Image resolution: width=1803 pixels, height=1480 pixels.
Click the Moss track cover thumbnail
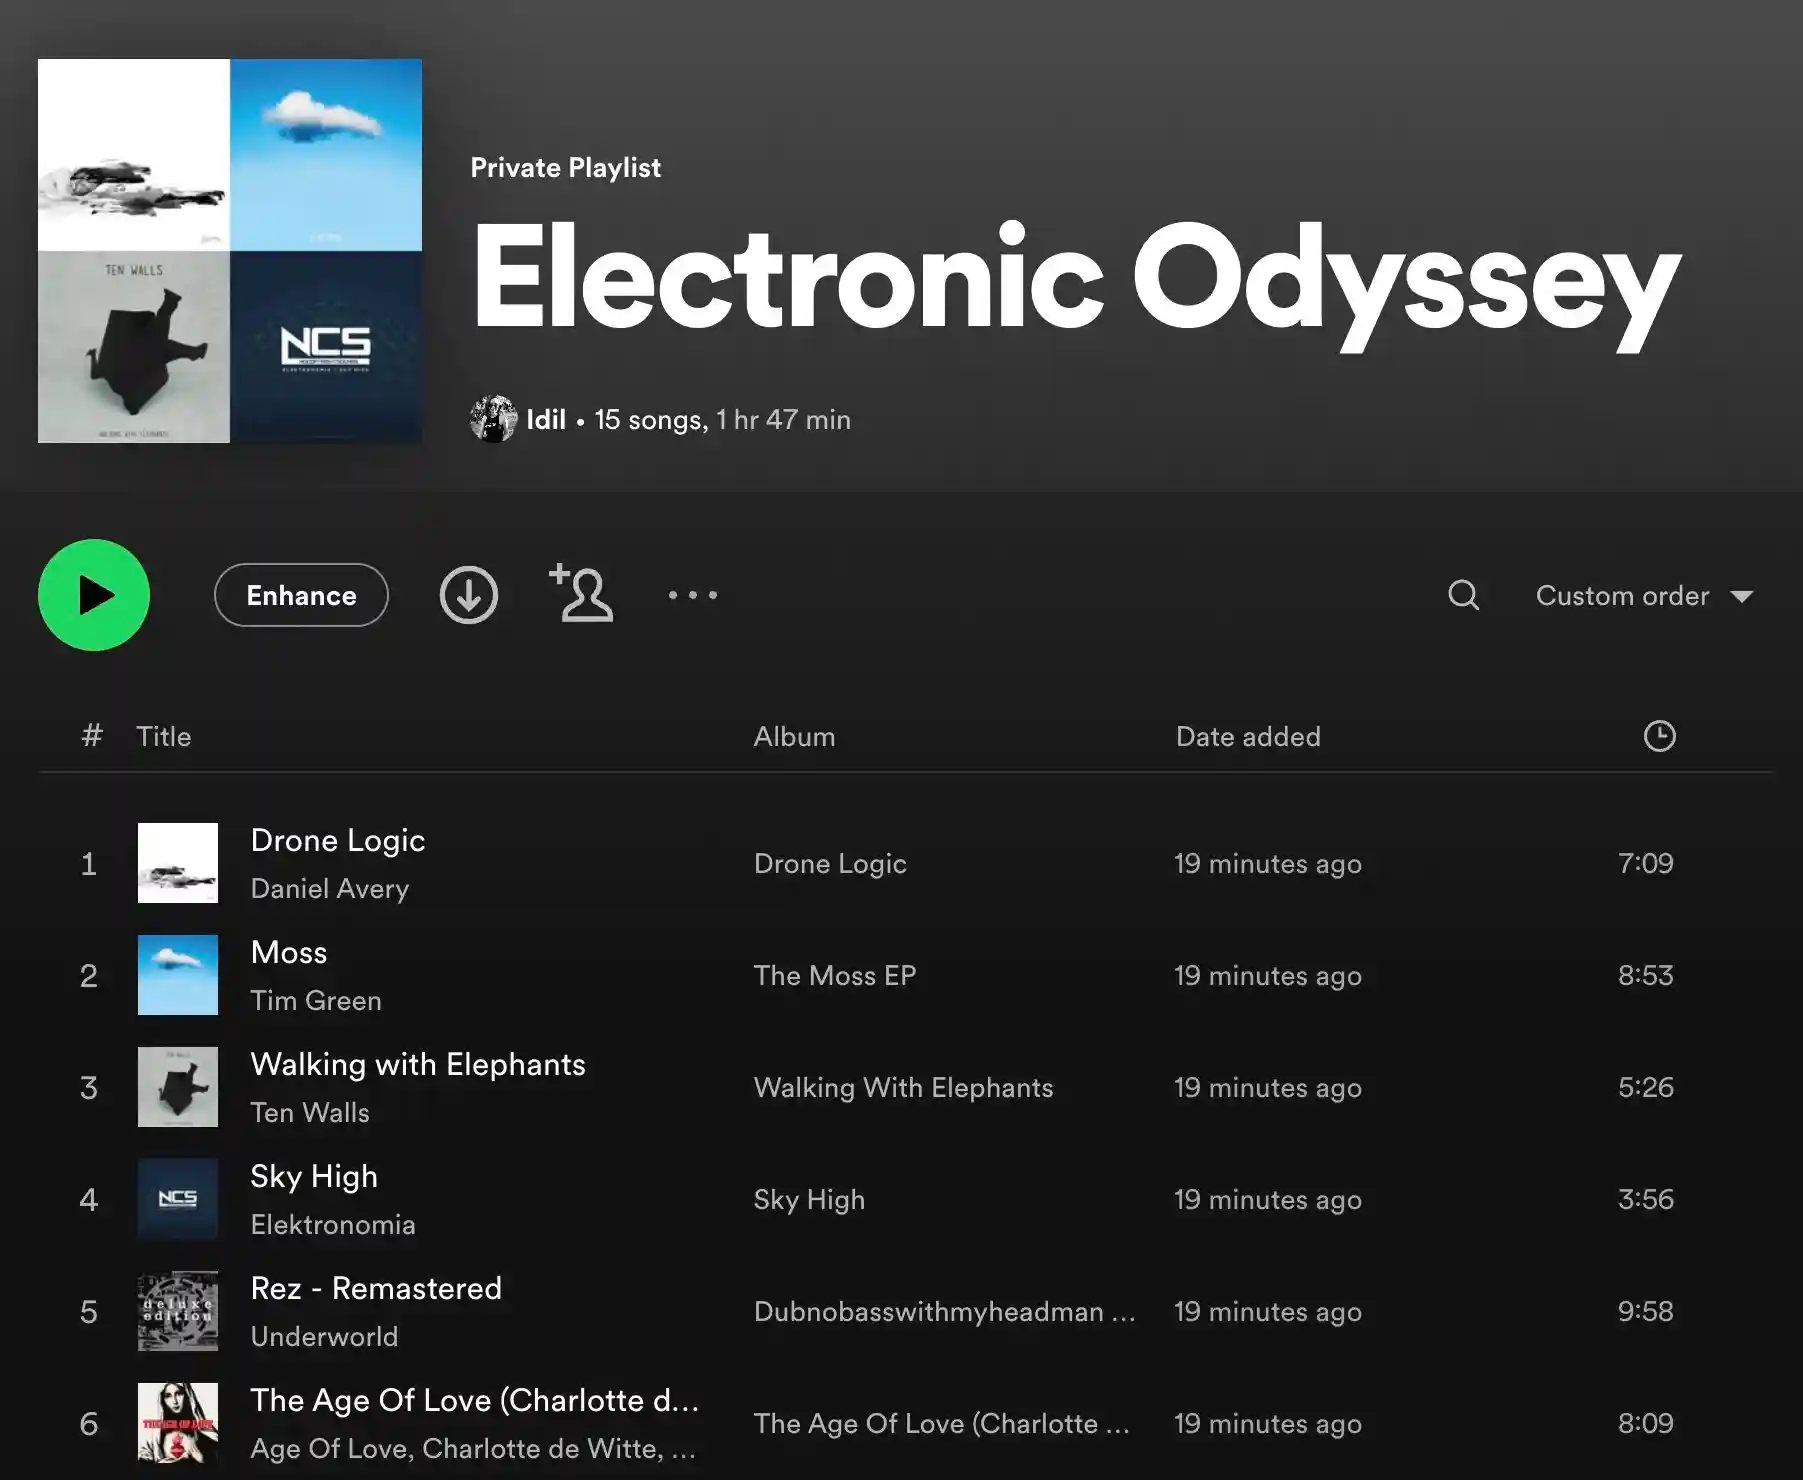point(178,975)
